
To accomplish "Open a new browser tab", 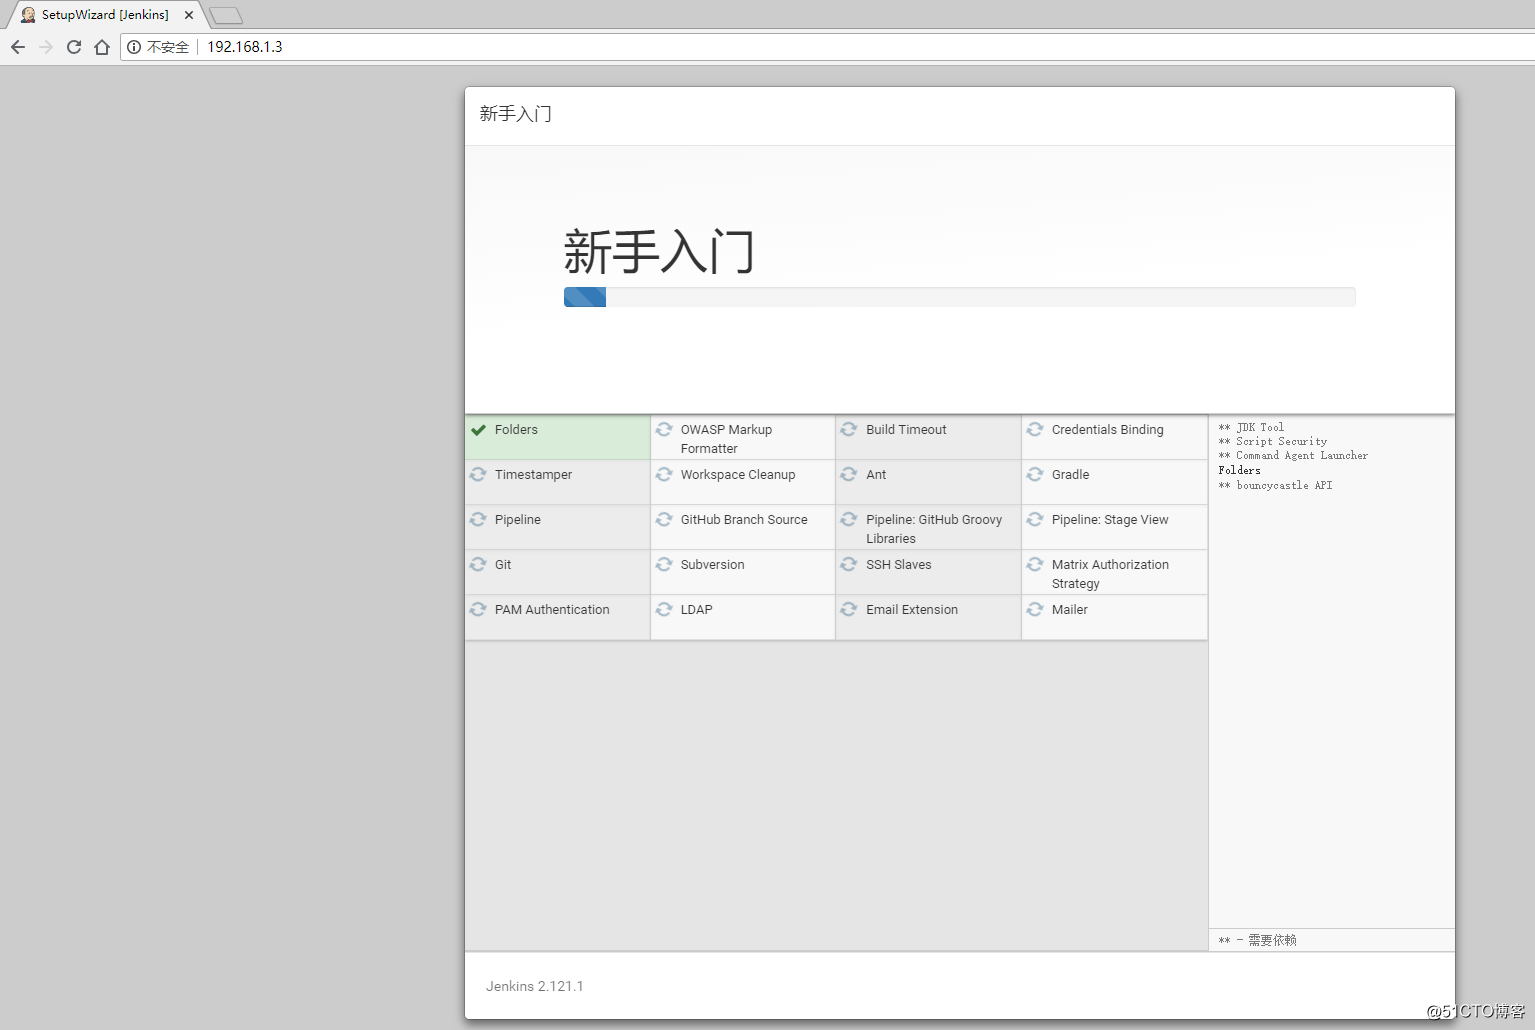I will pos(226,15).
